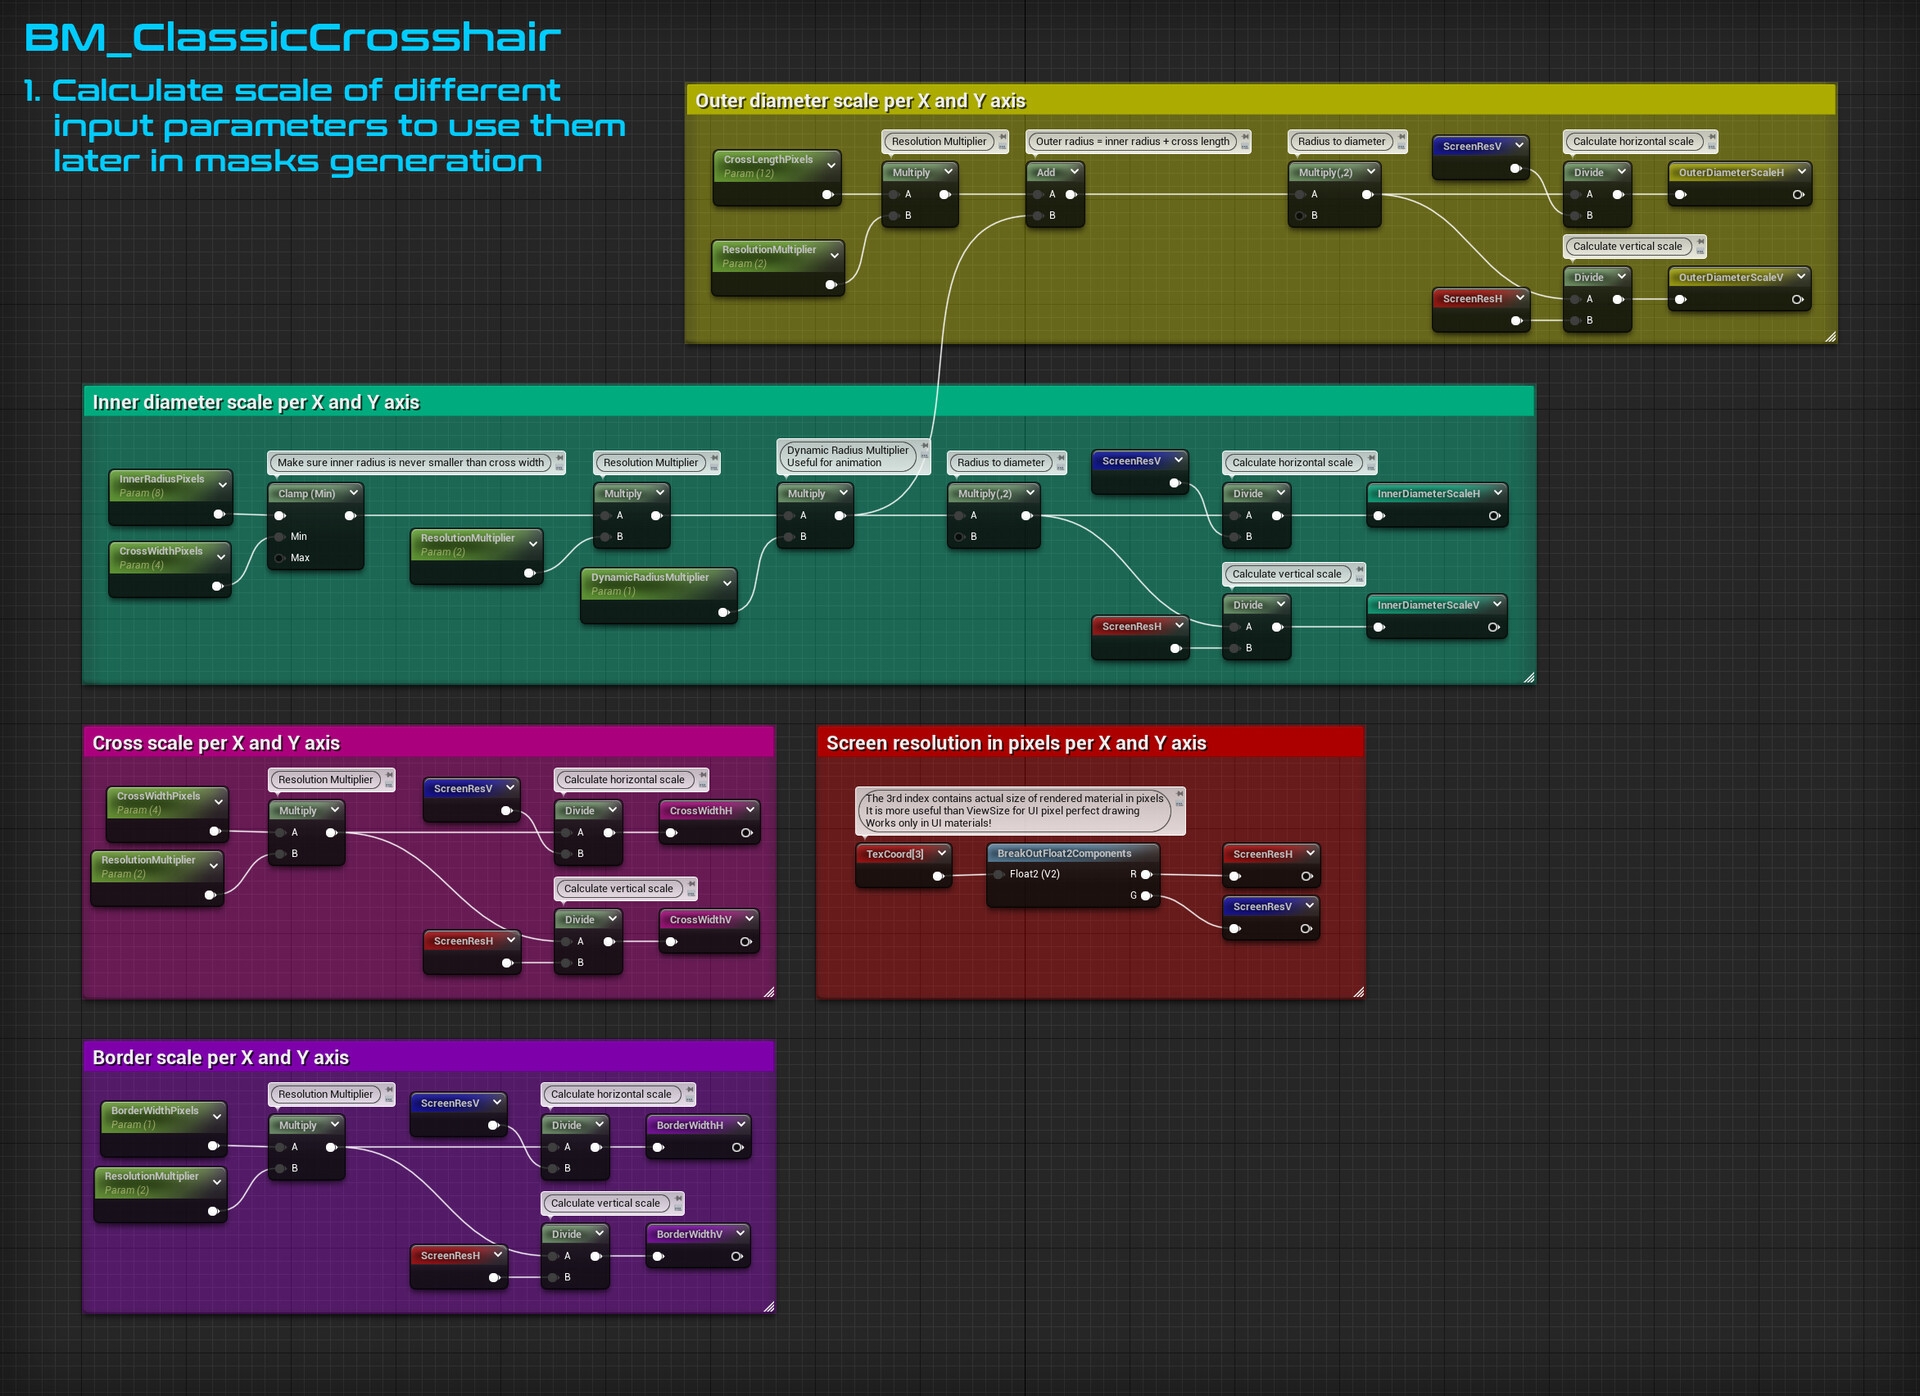Click the R output pin on BreakOutFloat2Components
The image size is (1920, 1396).
coord(1146,874)
